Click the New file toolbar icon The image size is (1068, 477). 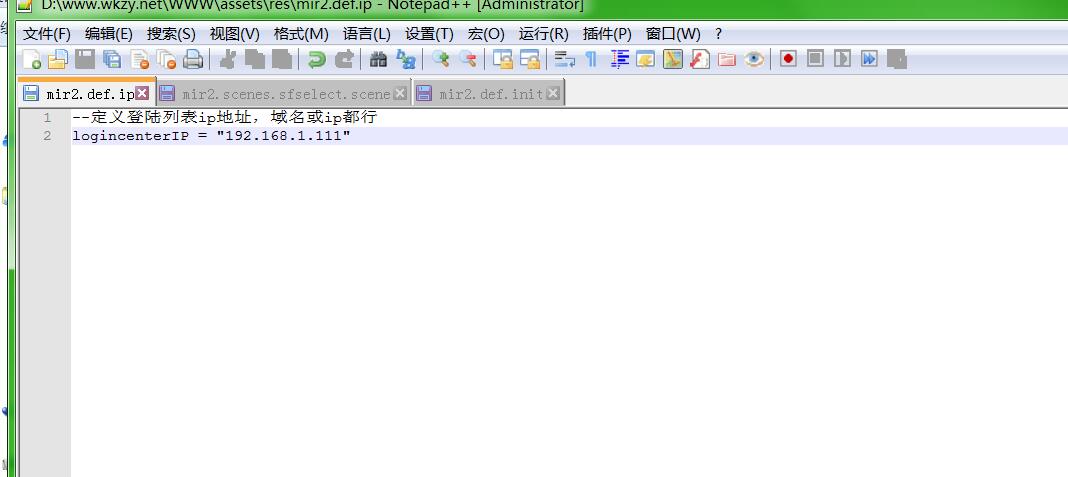(x=32, y=59)
